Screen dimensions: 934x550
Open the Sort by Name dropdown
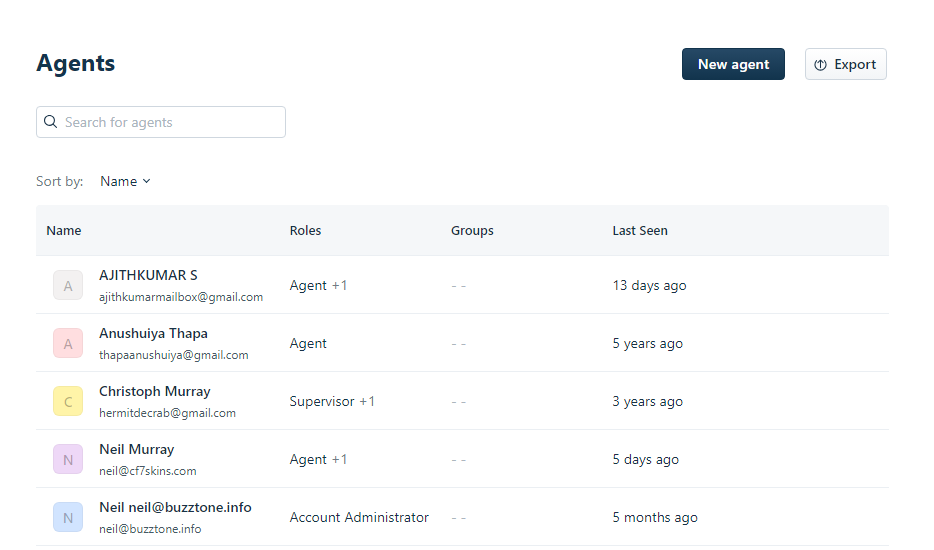pyautogui.click(x=125, y=181)
